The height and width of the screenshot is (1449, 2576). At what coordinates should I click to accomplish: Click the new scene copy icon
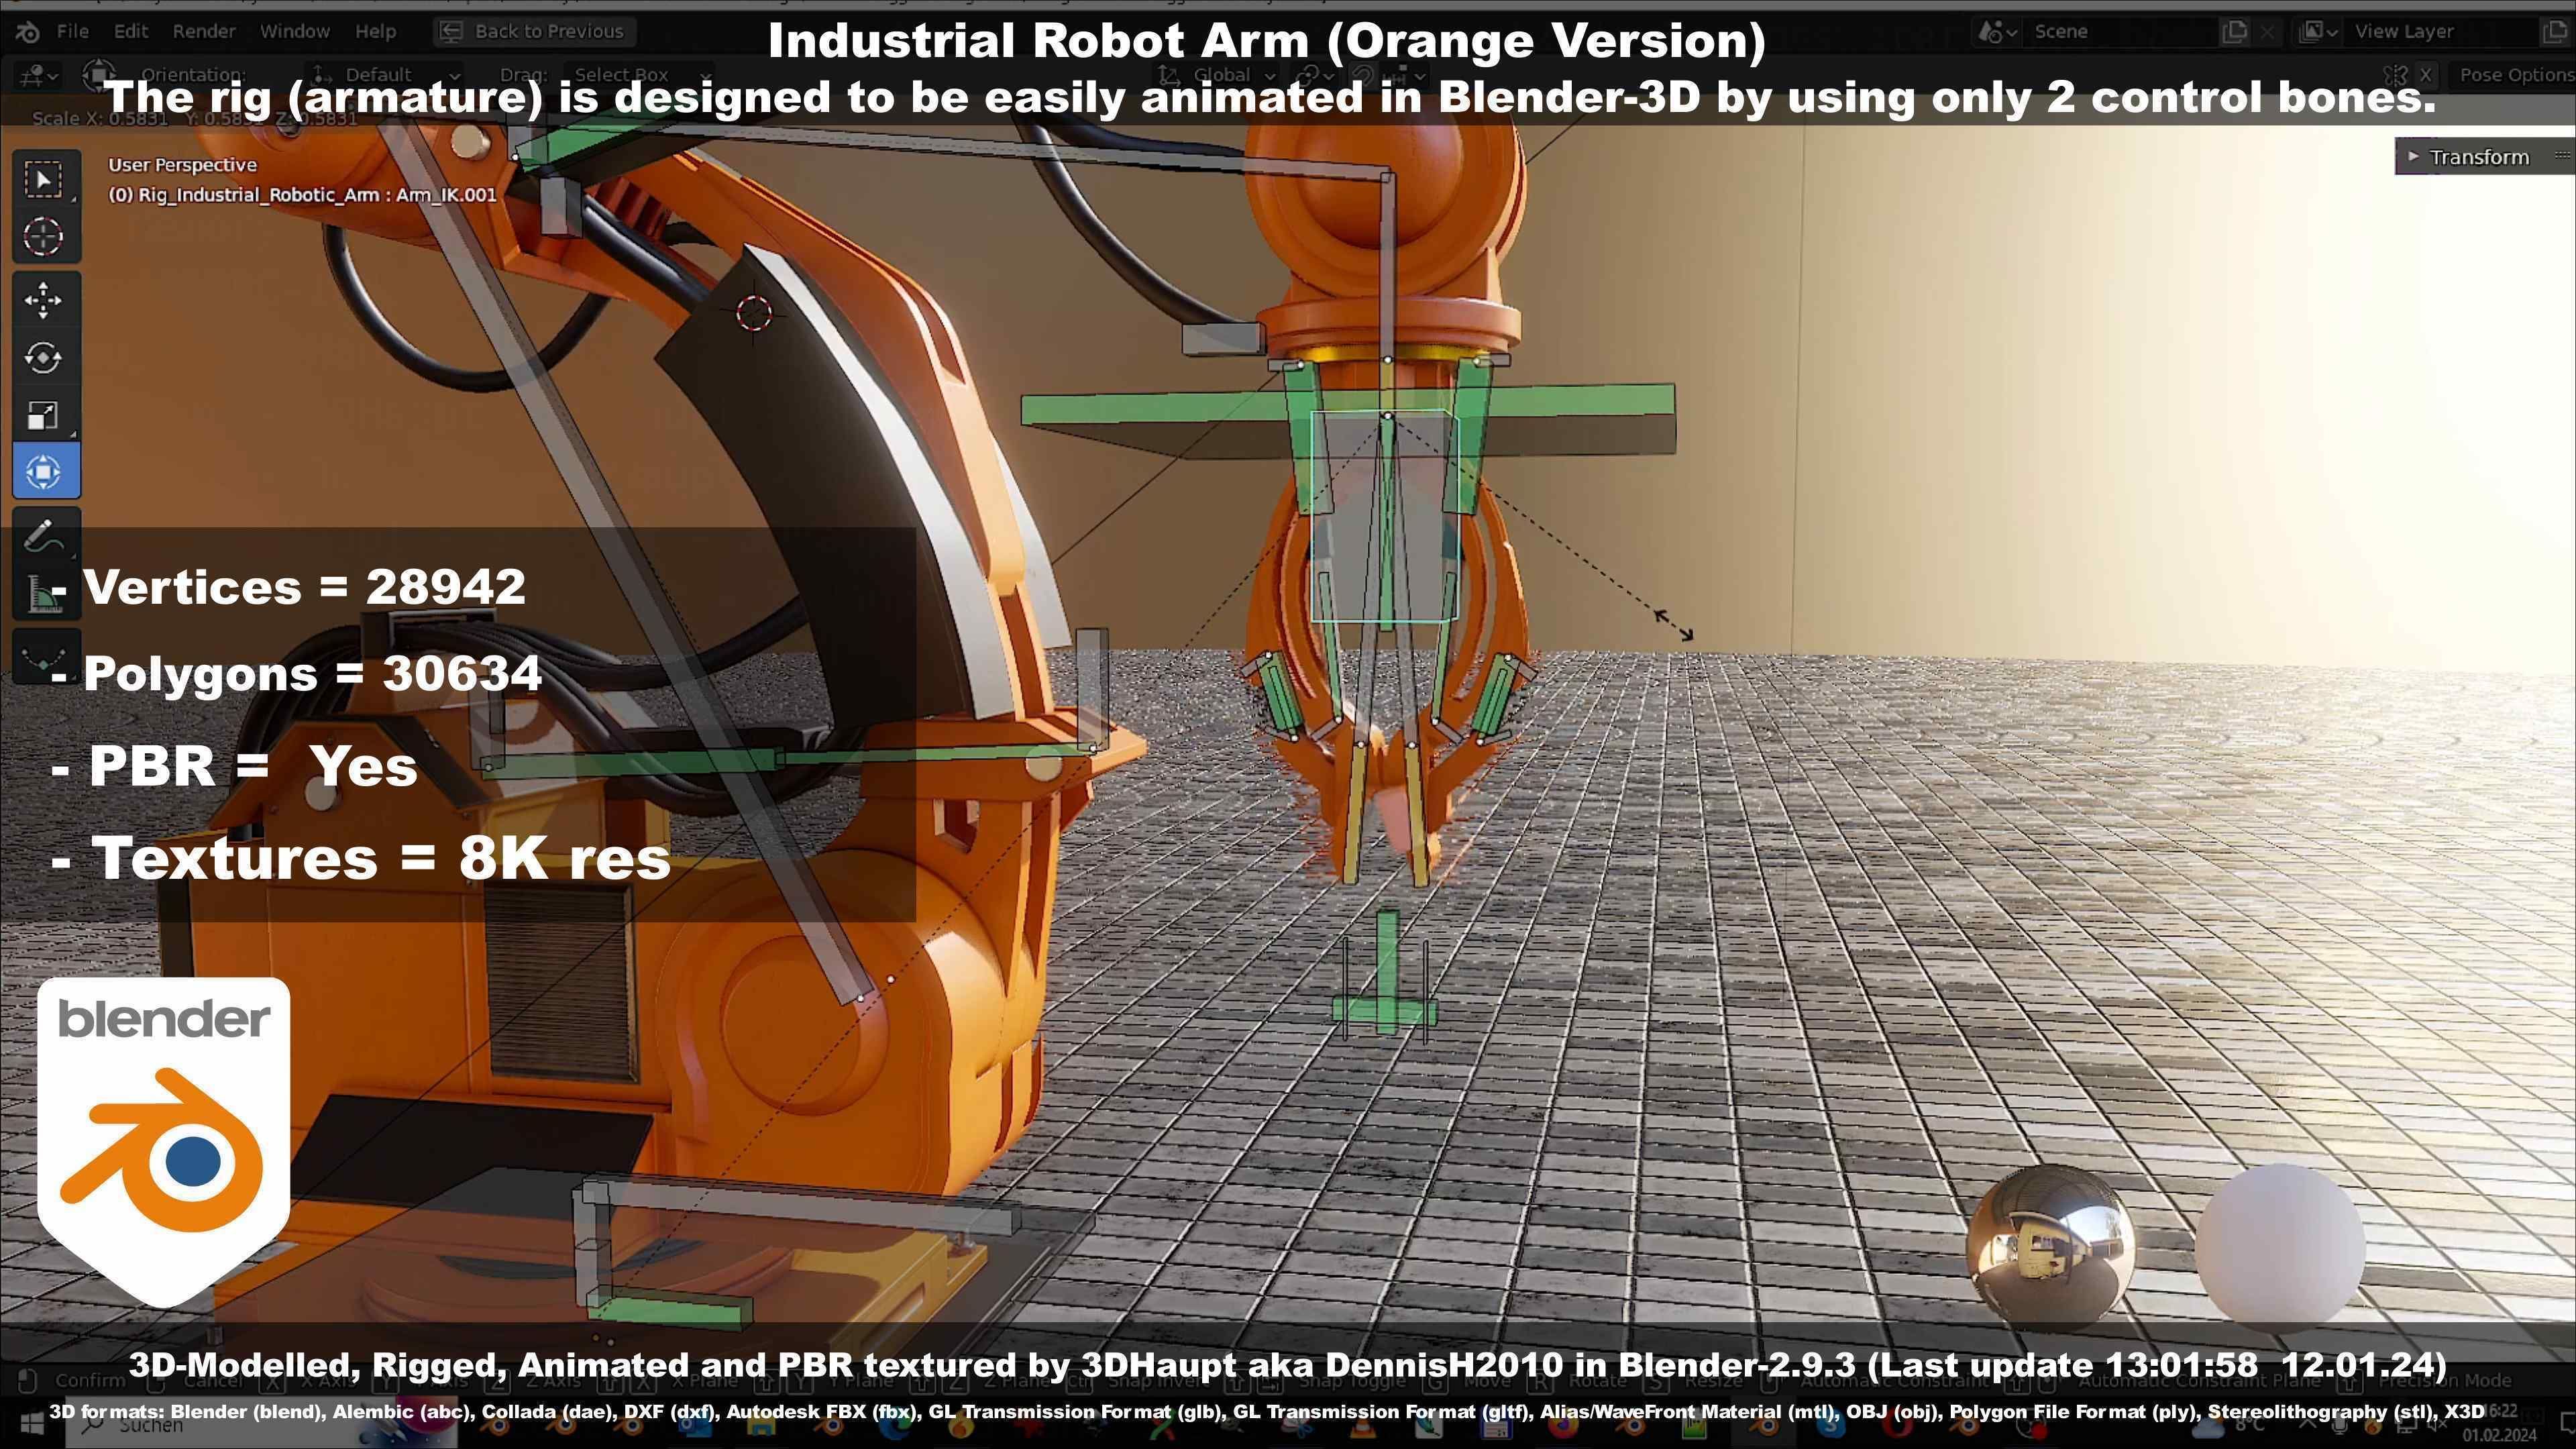click(2234, 31)
